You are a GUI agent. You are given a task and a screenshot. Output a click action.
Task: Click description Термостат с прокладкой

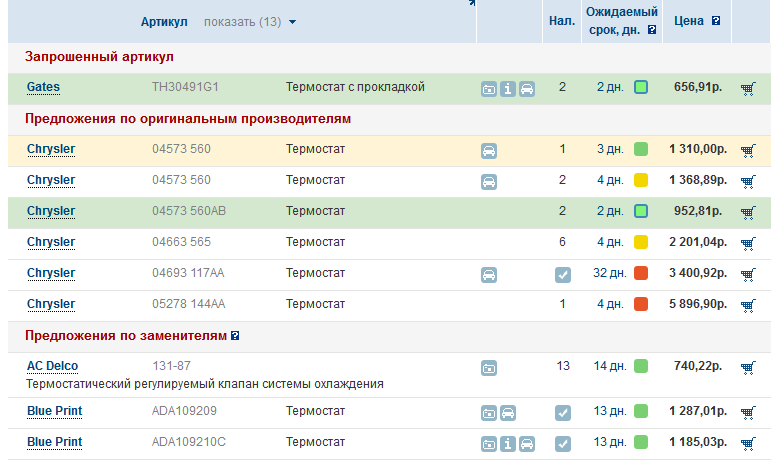click(x=355, y=87)
